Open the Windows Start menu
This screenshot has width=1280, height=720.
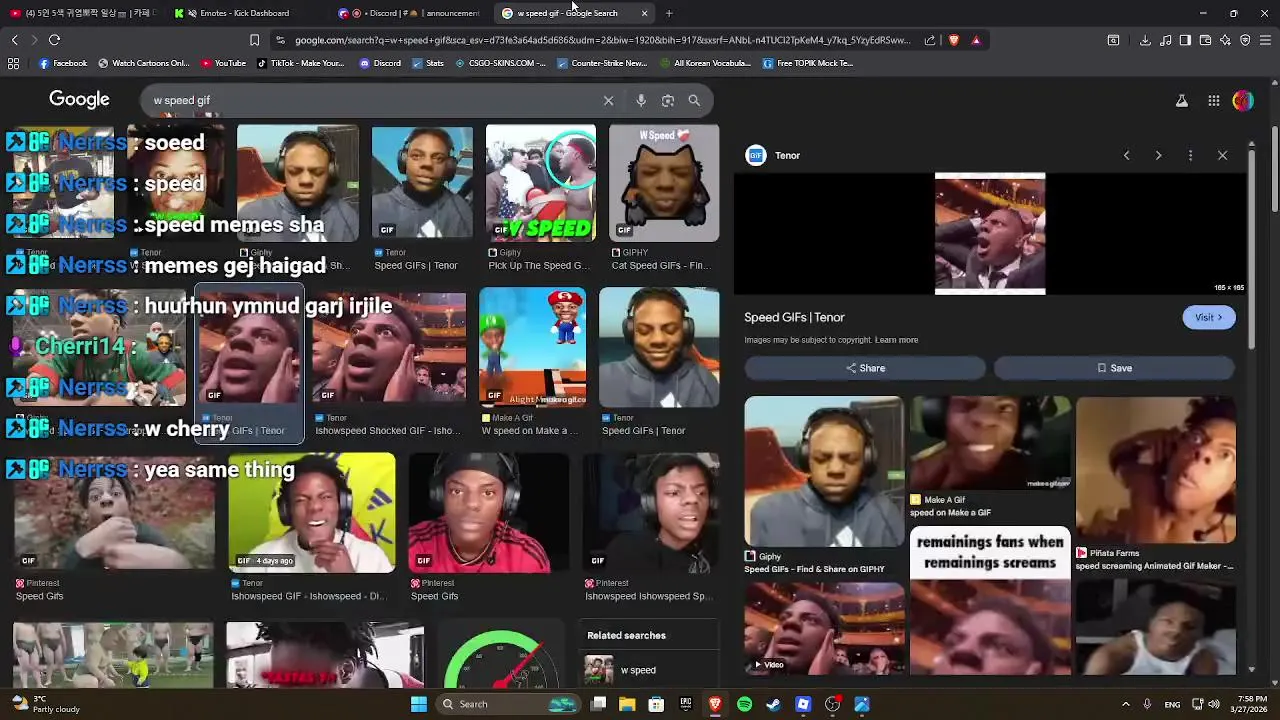[419, 704]
